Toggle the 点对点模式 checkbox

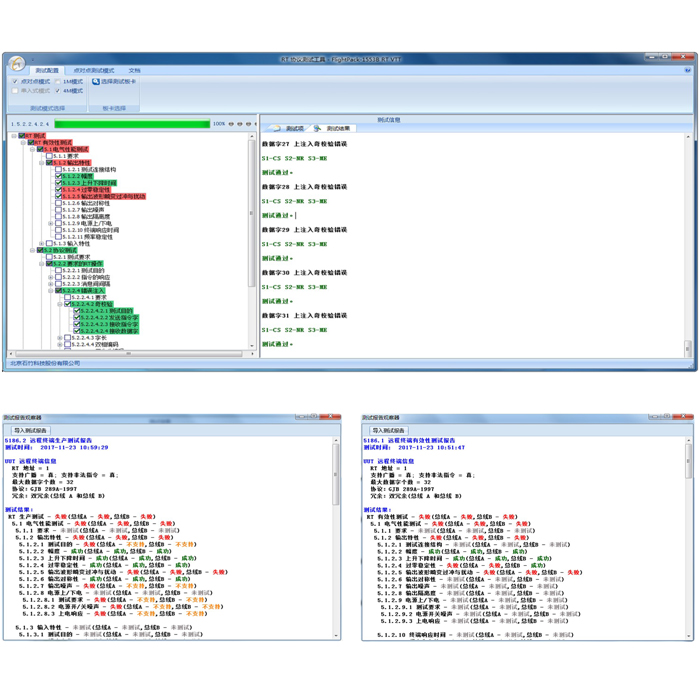pyautogui.click(x=15, y=82)
